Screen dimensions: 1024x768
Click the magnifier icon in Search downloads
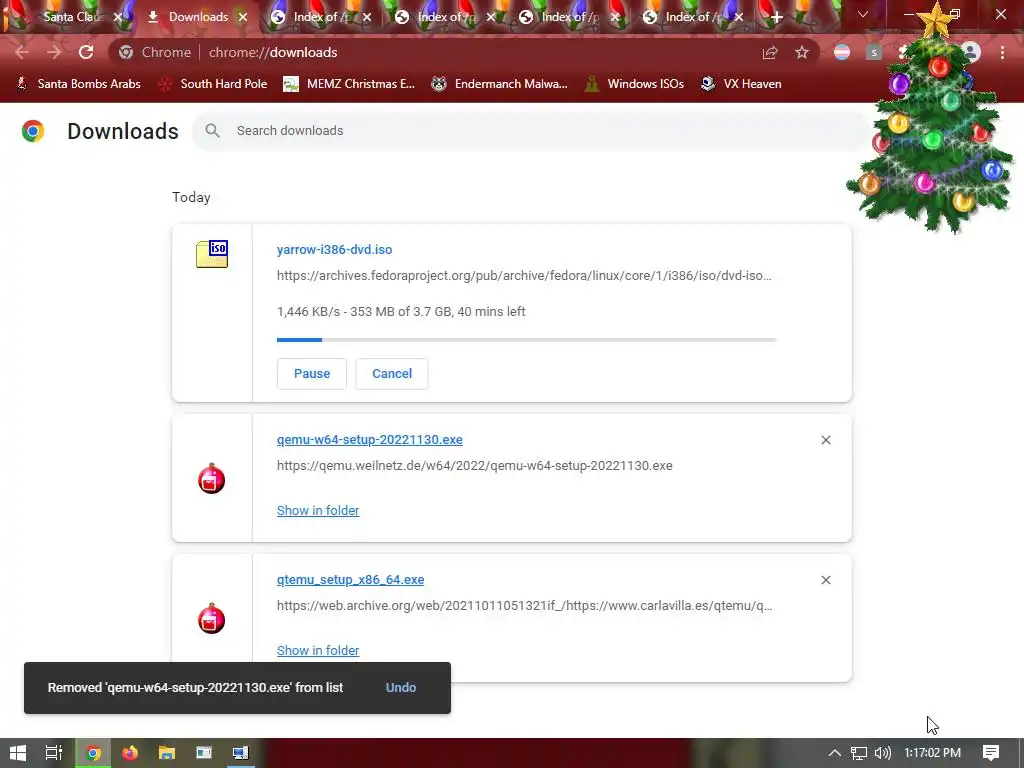click(212, 131)
